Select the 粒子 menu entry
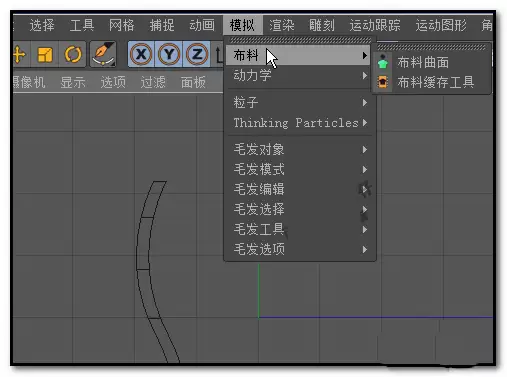The height and width of the screenshot is (377, 507). pos(299,102)
